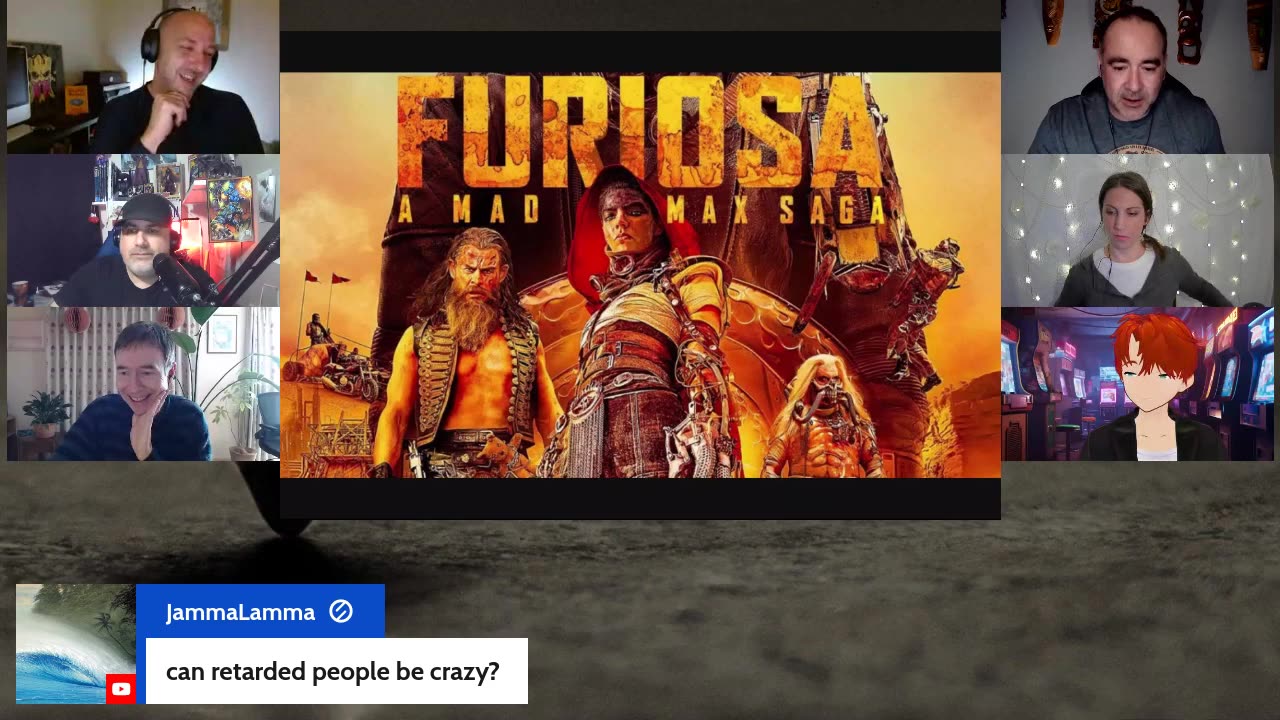Screen dimensions: 1280x720
Task: Select webcam feed of man with cap and microphone
Action: pyautogui.click(x=143, y=231)
